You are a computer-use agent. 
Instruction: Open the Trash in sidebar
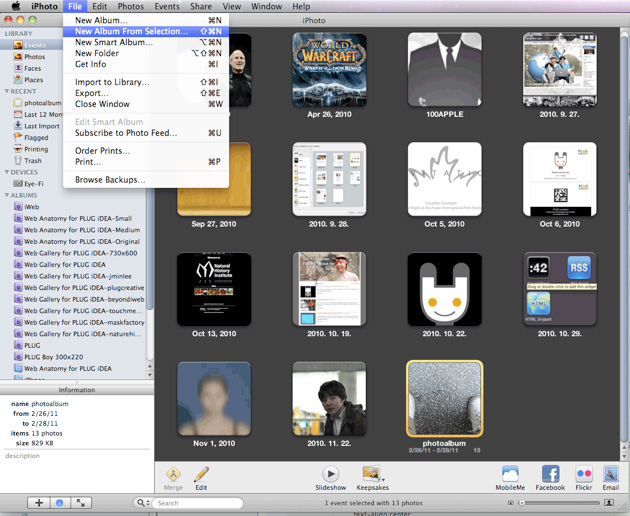(x=31, y=161)
